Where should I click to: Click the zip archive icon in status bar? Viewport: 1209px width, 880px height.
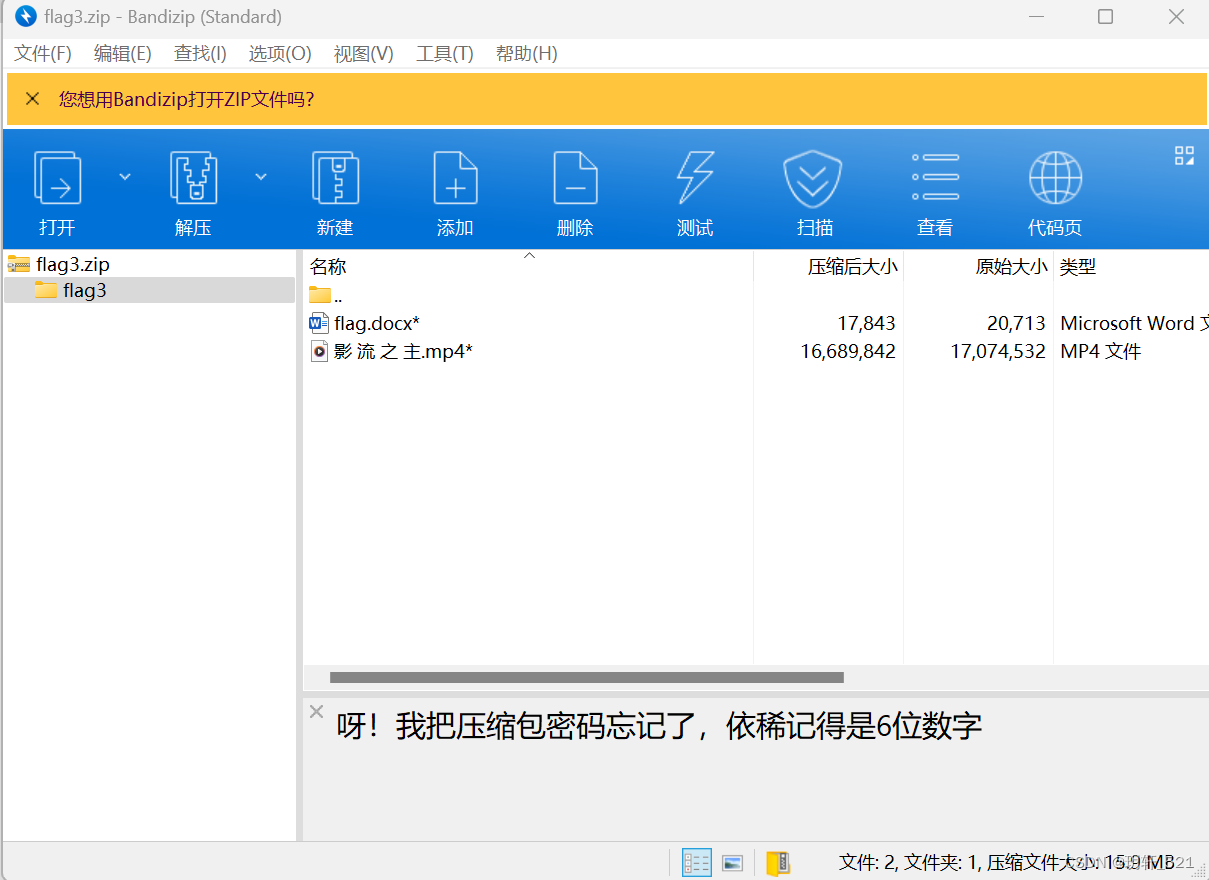pos(778,863)
